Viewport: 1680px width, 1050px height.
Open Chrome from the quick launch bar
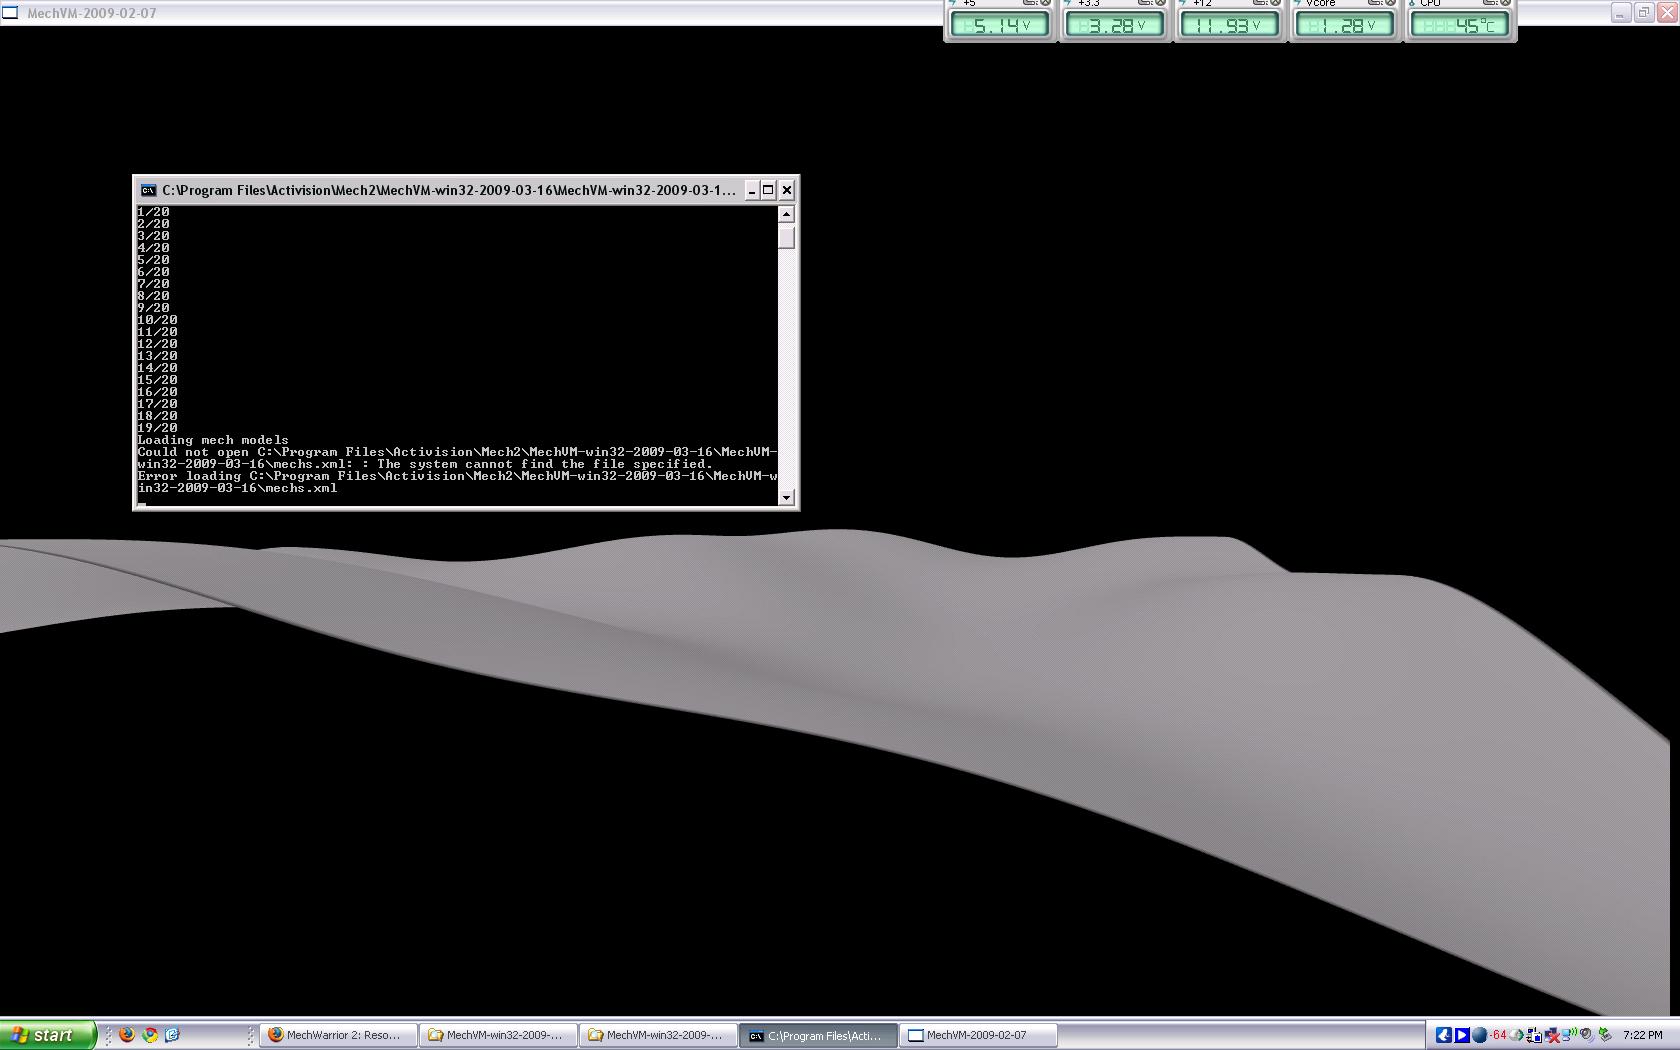[x=150, y=1035]
